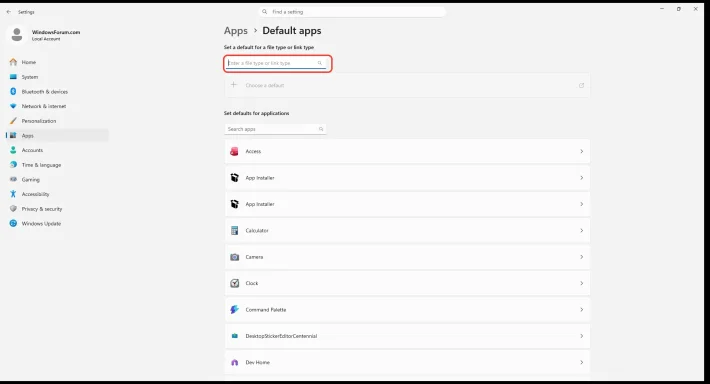Click the Accounts person icon

(x=13, y=150)
